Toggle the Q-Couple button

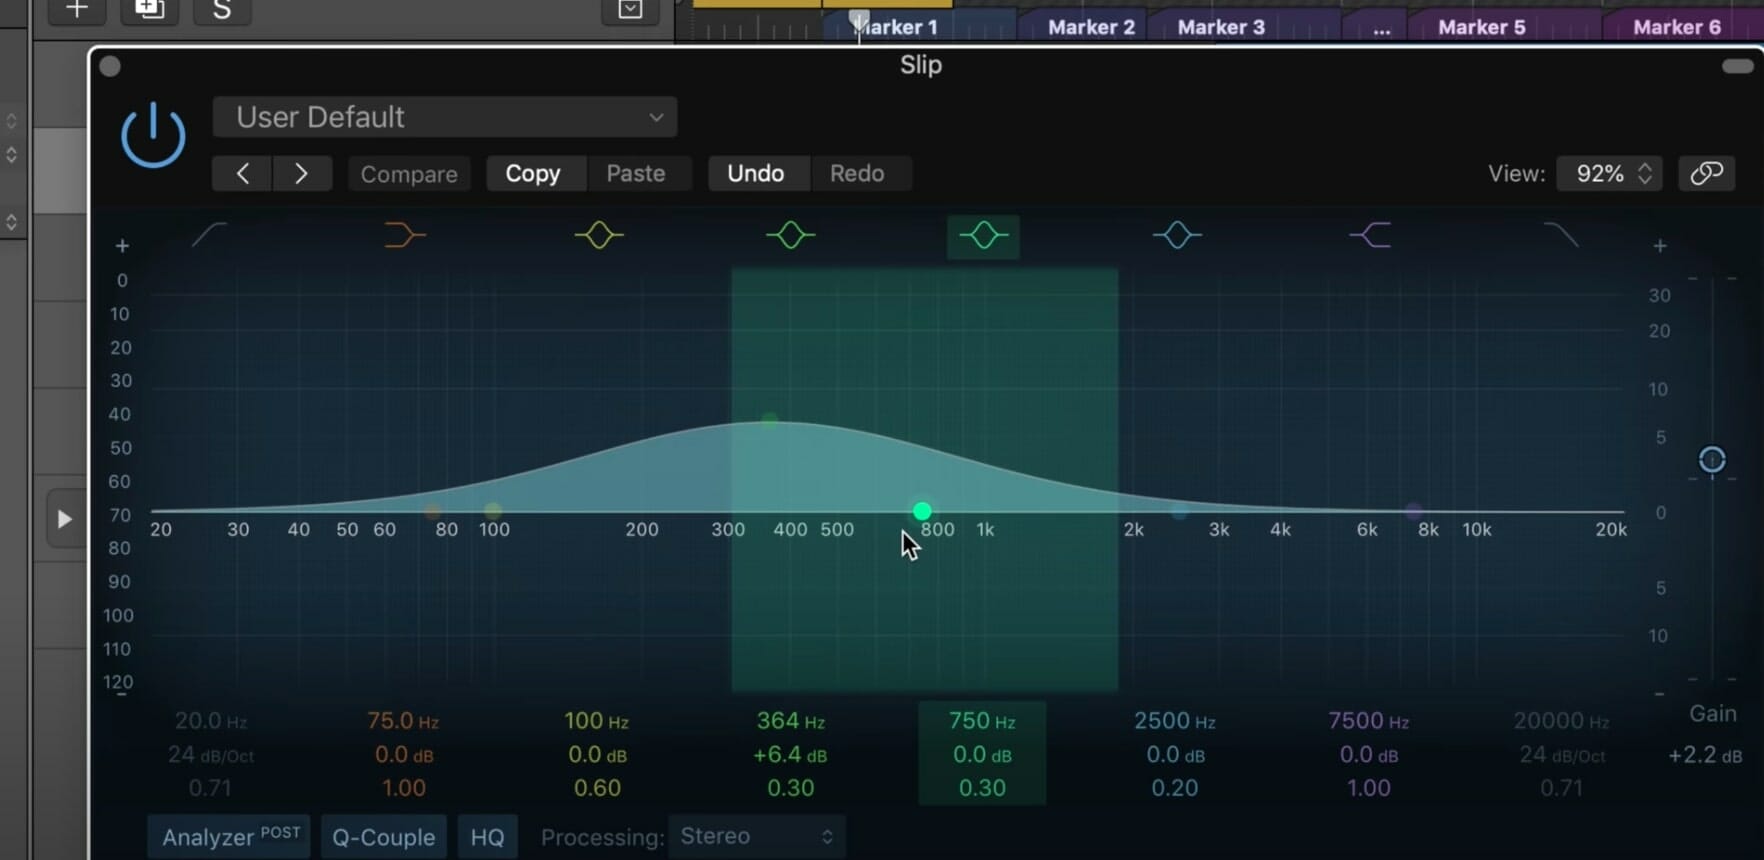coord(383,837)
